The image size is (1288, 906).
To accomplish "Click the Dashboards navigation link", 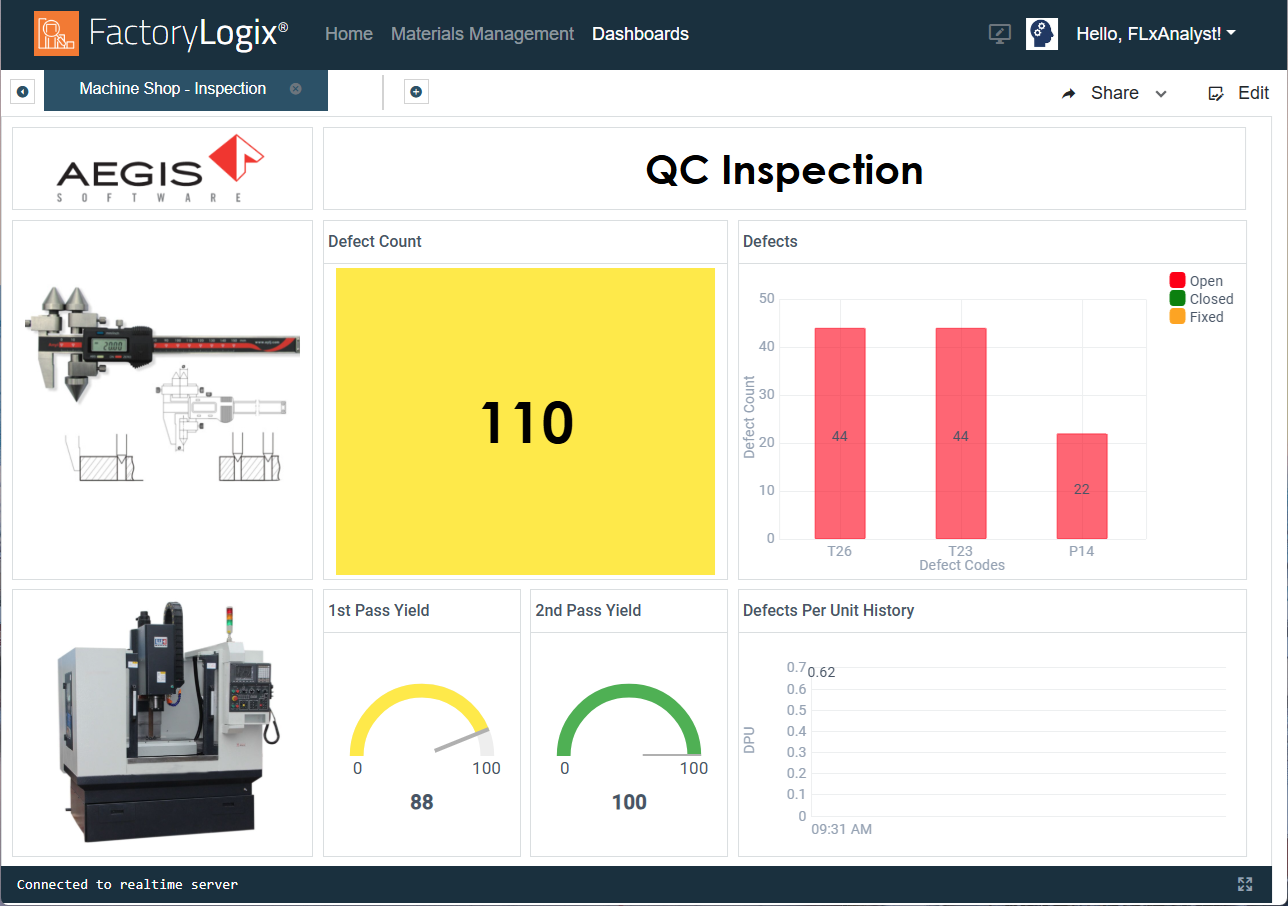I will pos(640,33).
